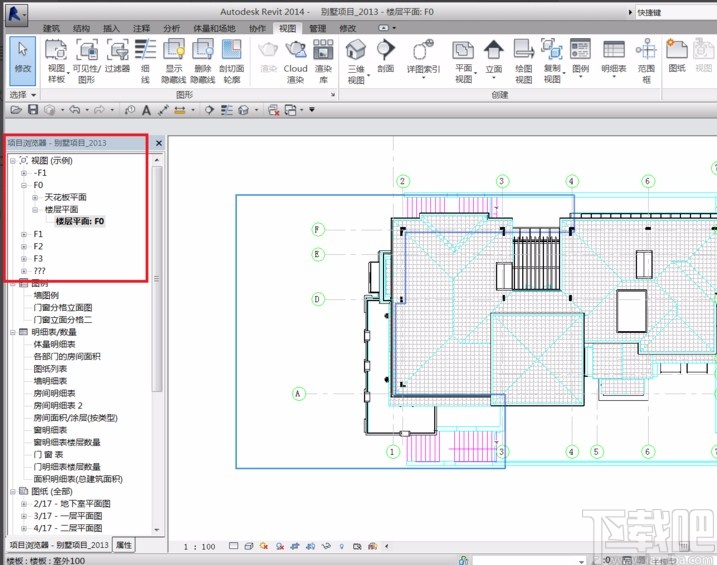Image resolution: width=717 pixels, height=565 pixels.
Task: Open the 选择 dropdown panel
Action: tap(22, 95)
